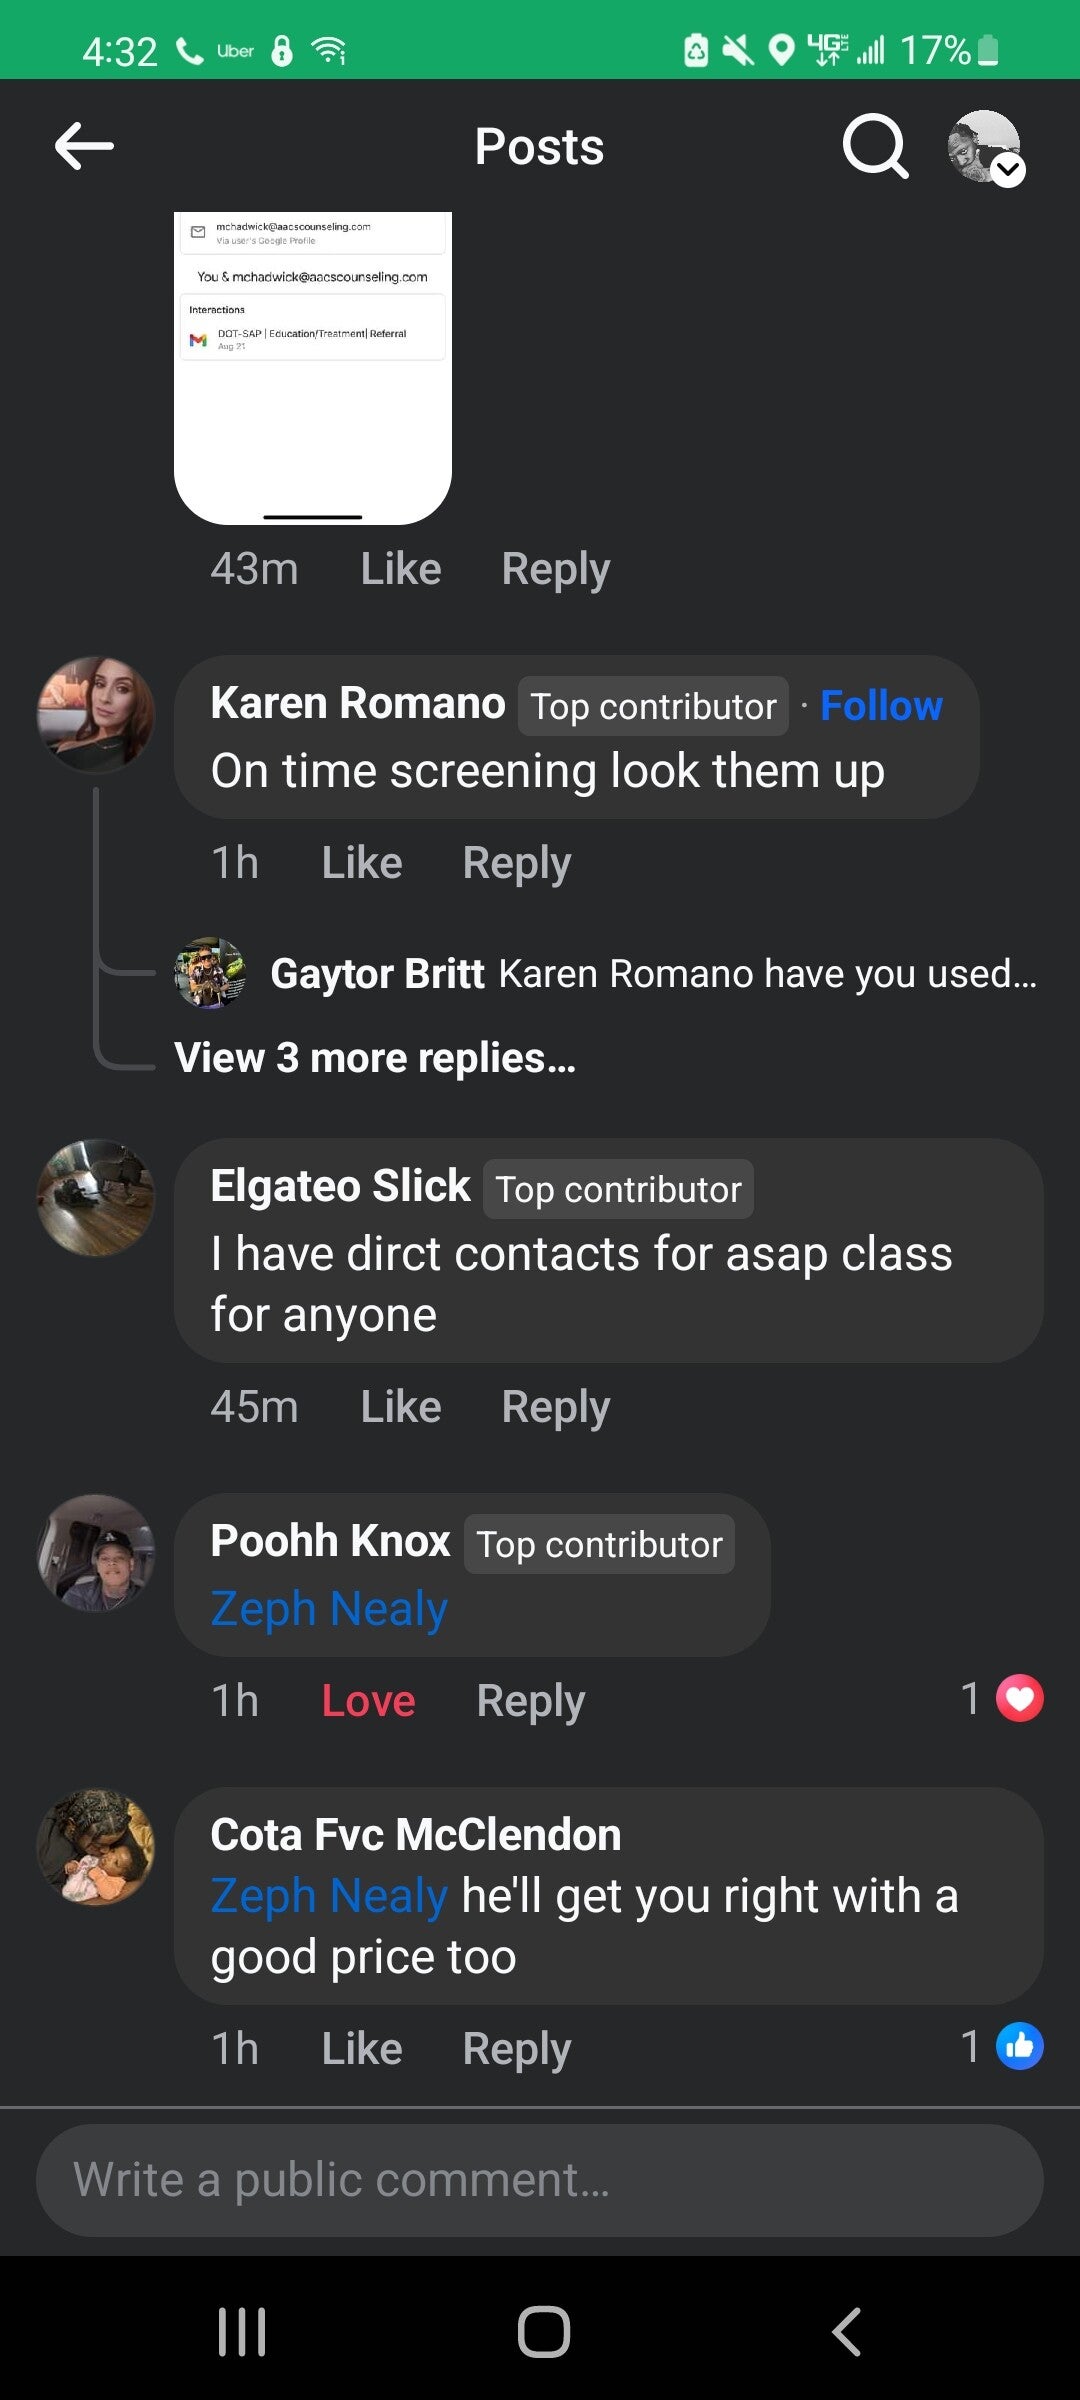Open Elgateo Slick's profile avatar
1080x2400 pixels.
click(96, 1197)
